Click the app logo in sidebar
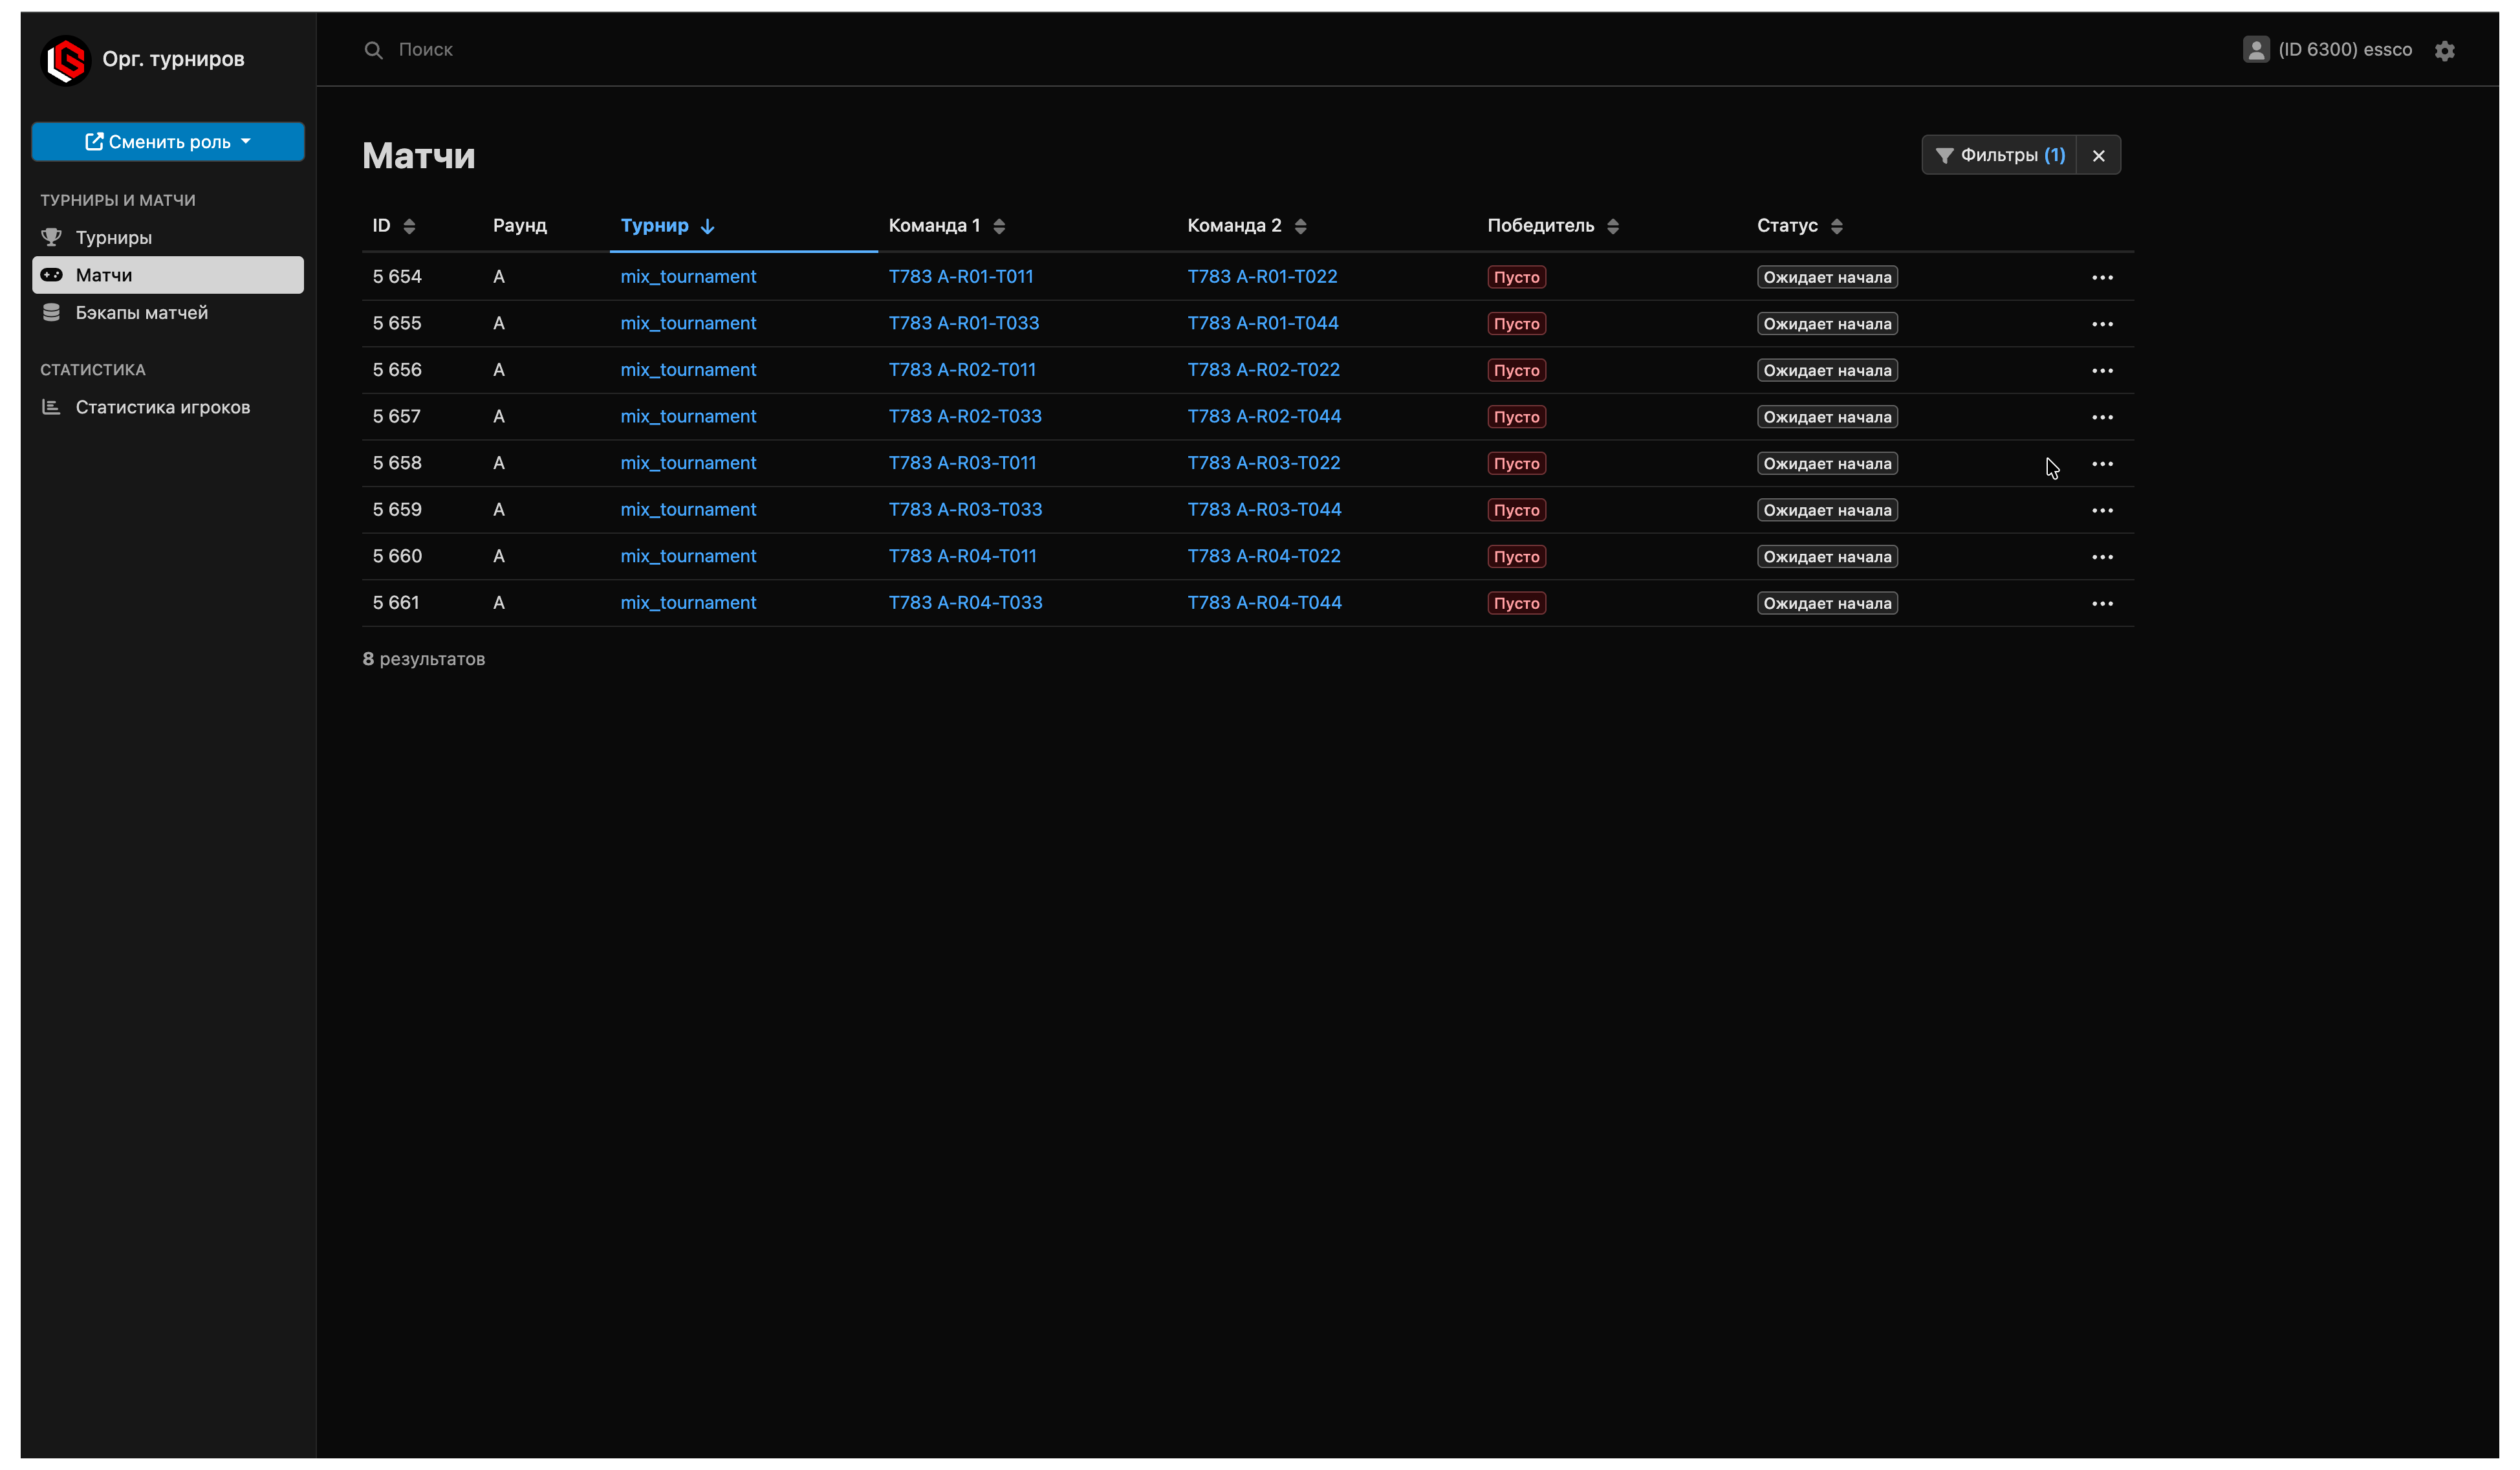Viewport: 2520px width, 1470px height. tap(66, 60)
